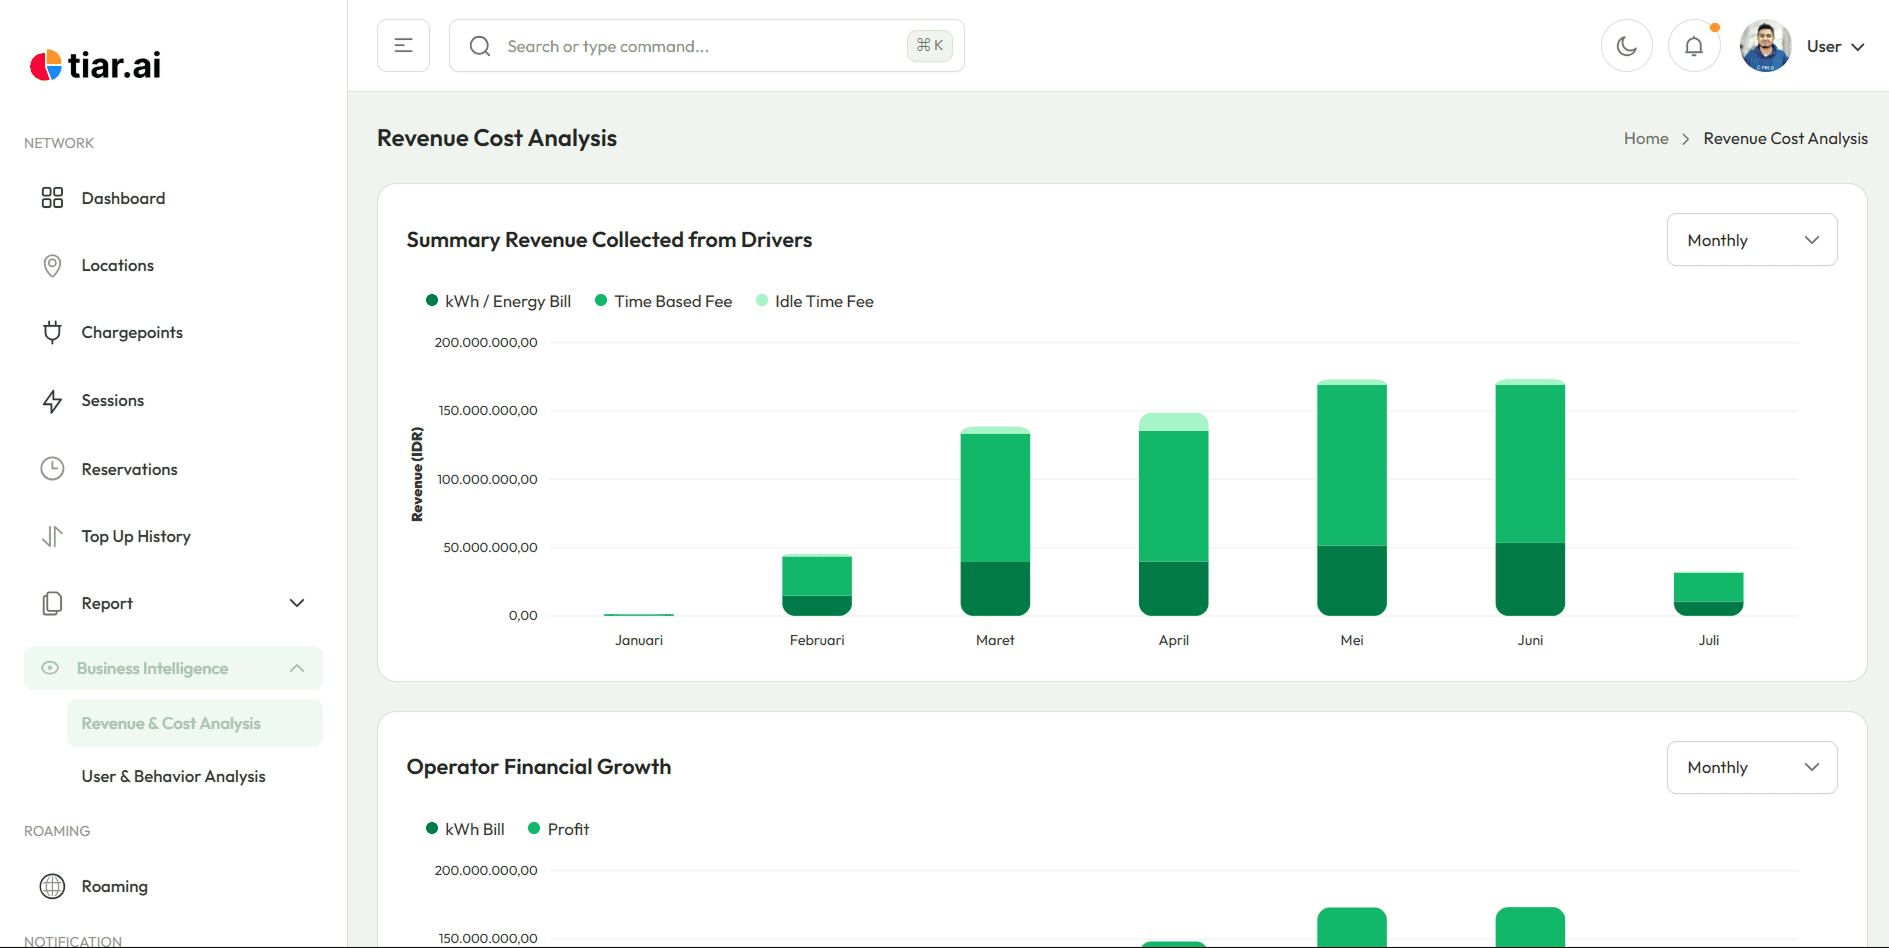Click the Februari bar in revenue chart
Viewport: 1889px width, 948px height.
pos(817,585)
